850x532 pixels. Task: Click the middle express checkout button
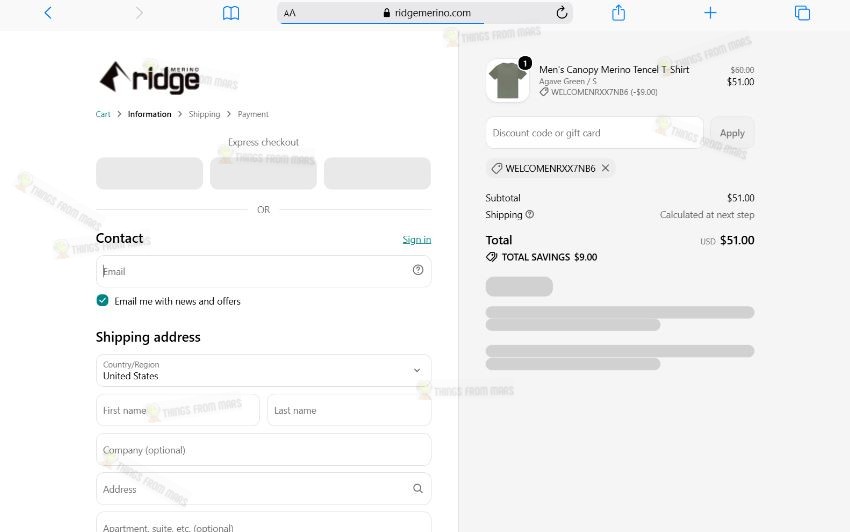[263, 174]
